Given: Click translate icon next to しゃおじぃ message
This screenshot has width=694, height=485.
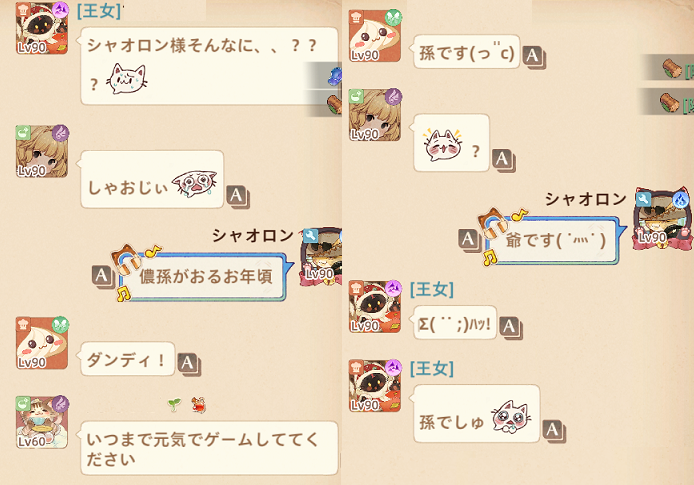Looking at the screenshot, I should (x=238, y=196).
